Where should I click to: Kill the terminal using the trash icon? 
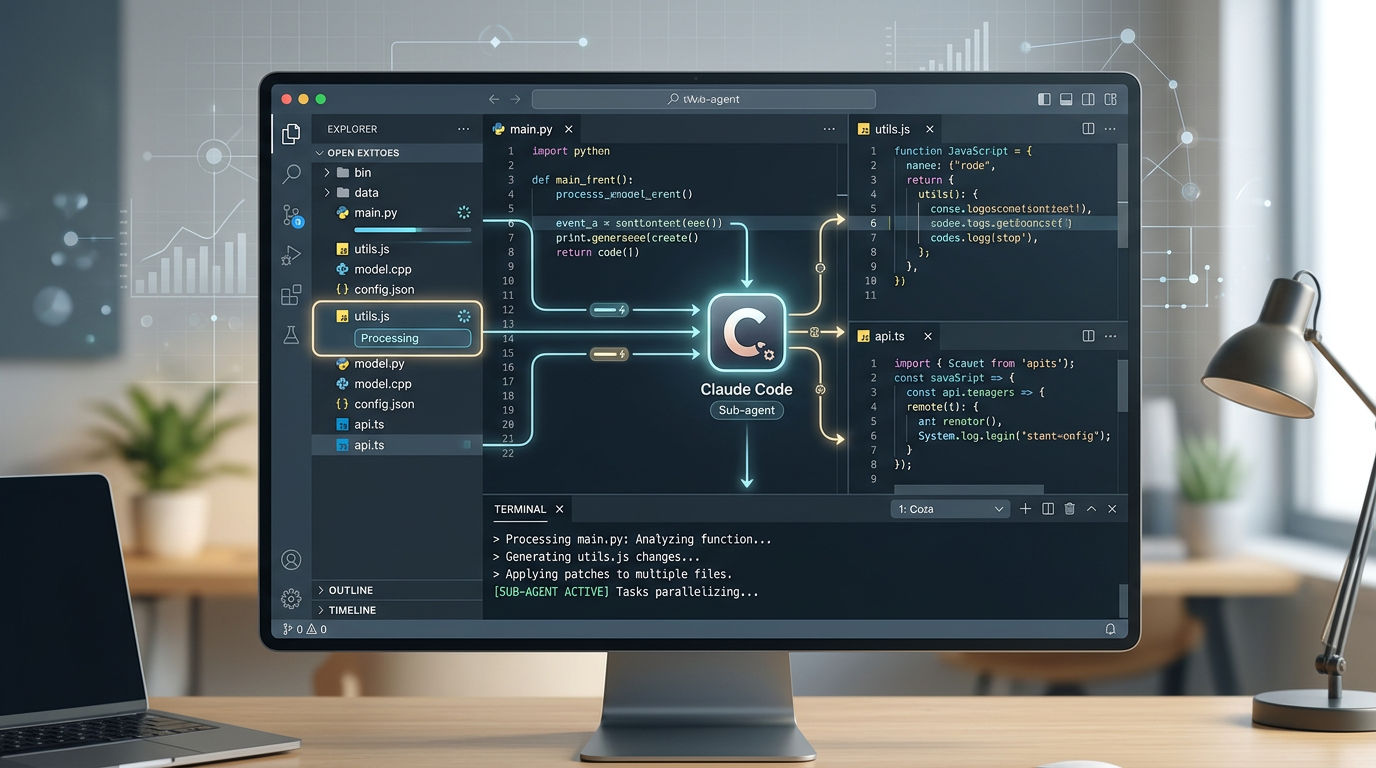[1069, 508]
